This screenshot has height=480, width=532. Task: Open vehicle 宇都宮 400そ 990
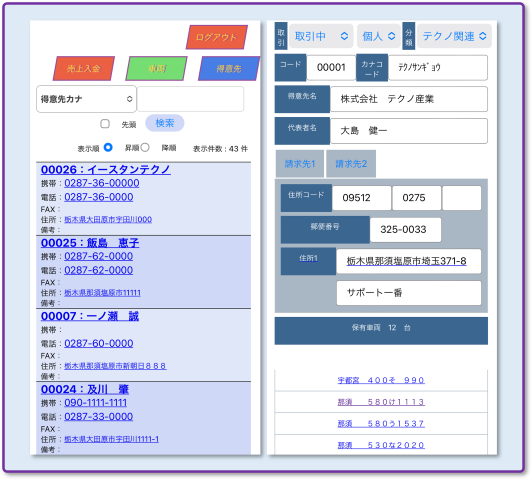point(381,380)
